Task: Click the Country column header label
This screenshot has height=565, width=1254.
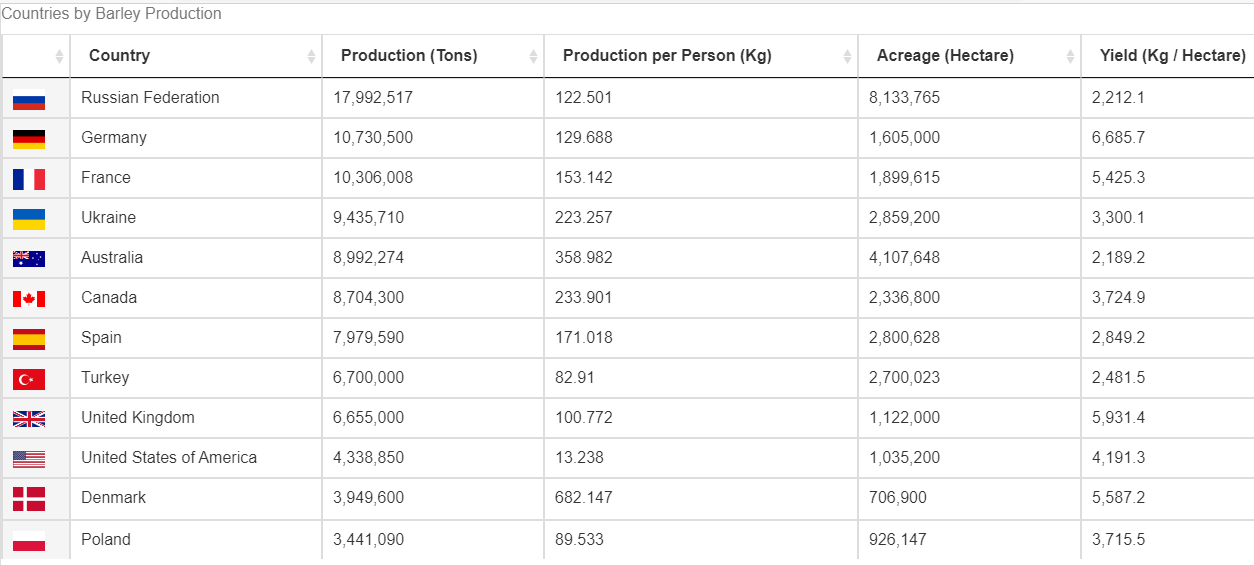Action: click(x=119, y=56)
